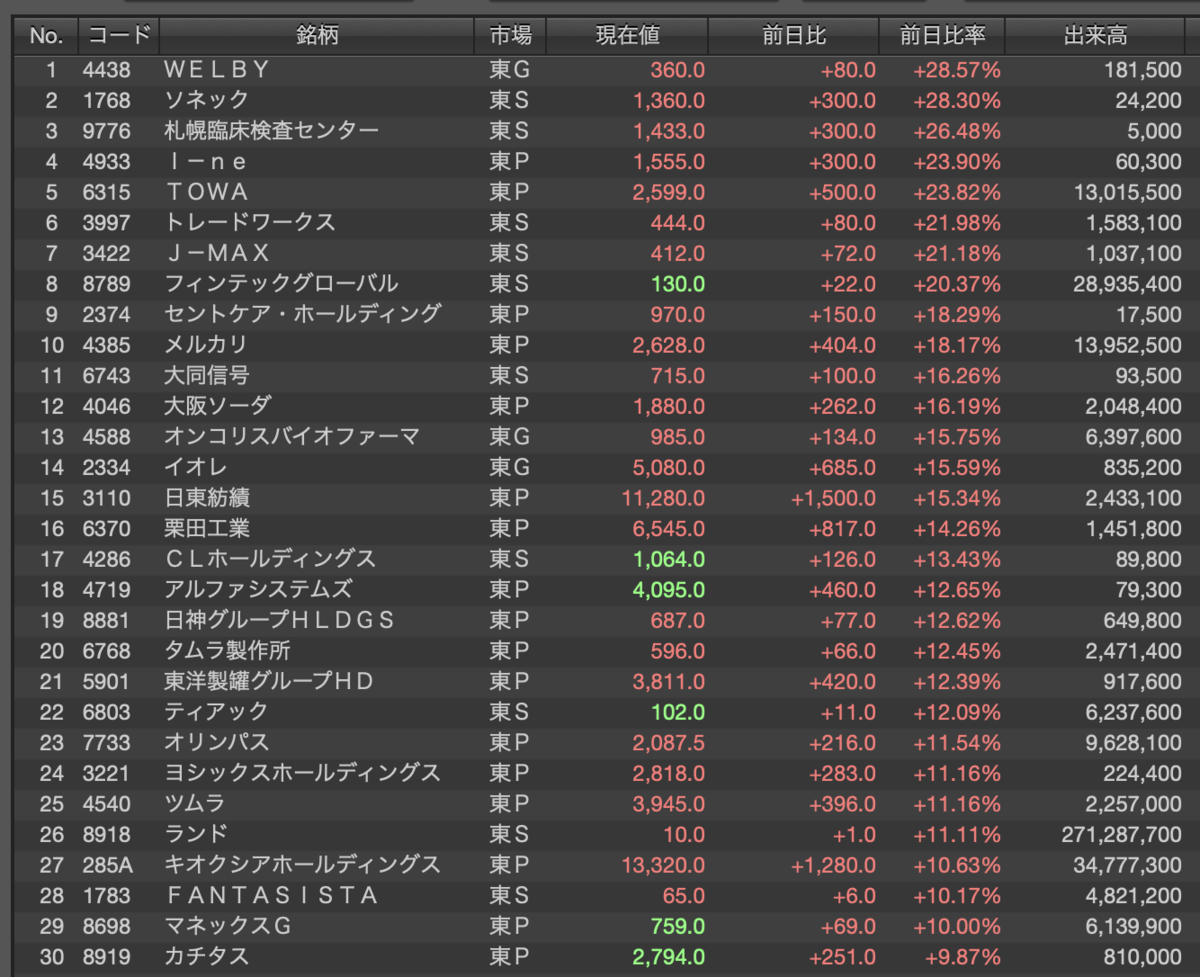1200x977 pixels.
Task: Select ランド in the ranking
Action: [195, 833]
